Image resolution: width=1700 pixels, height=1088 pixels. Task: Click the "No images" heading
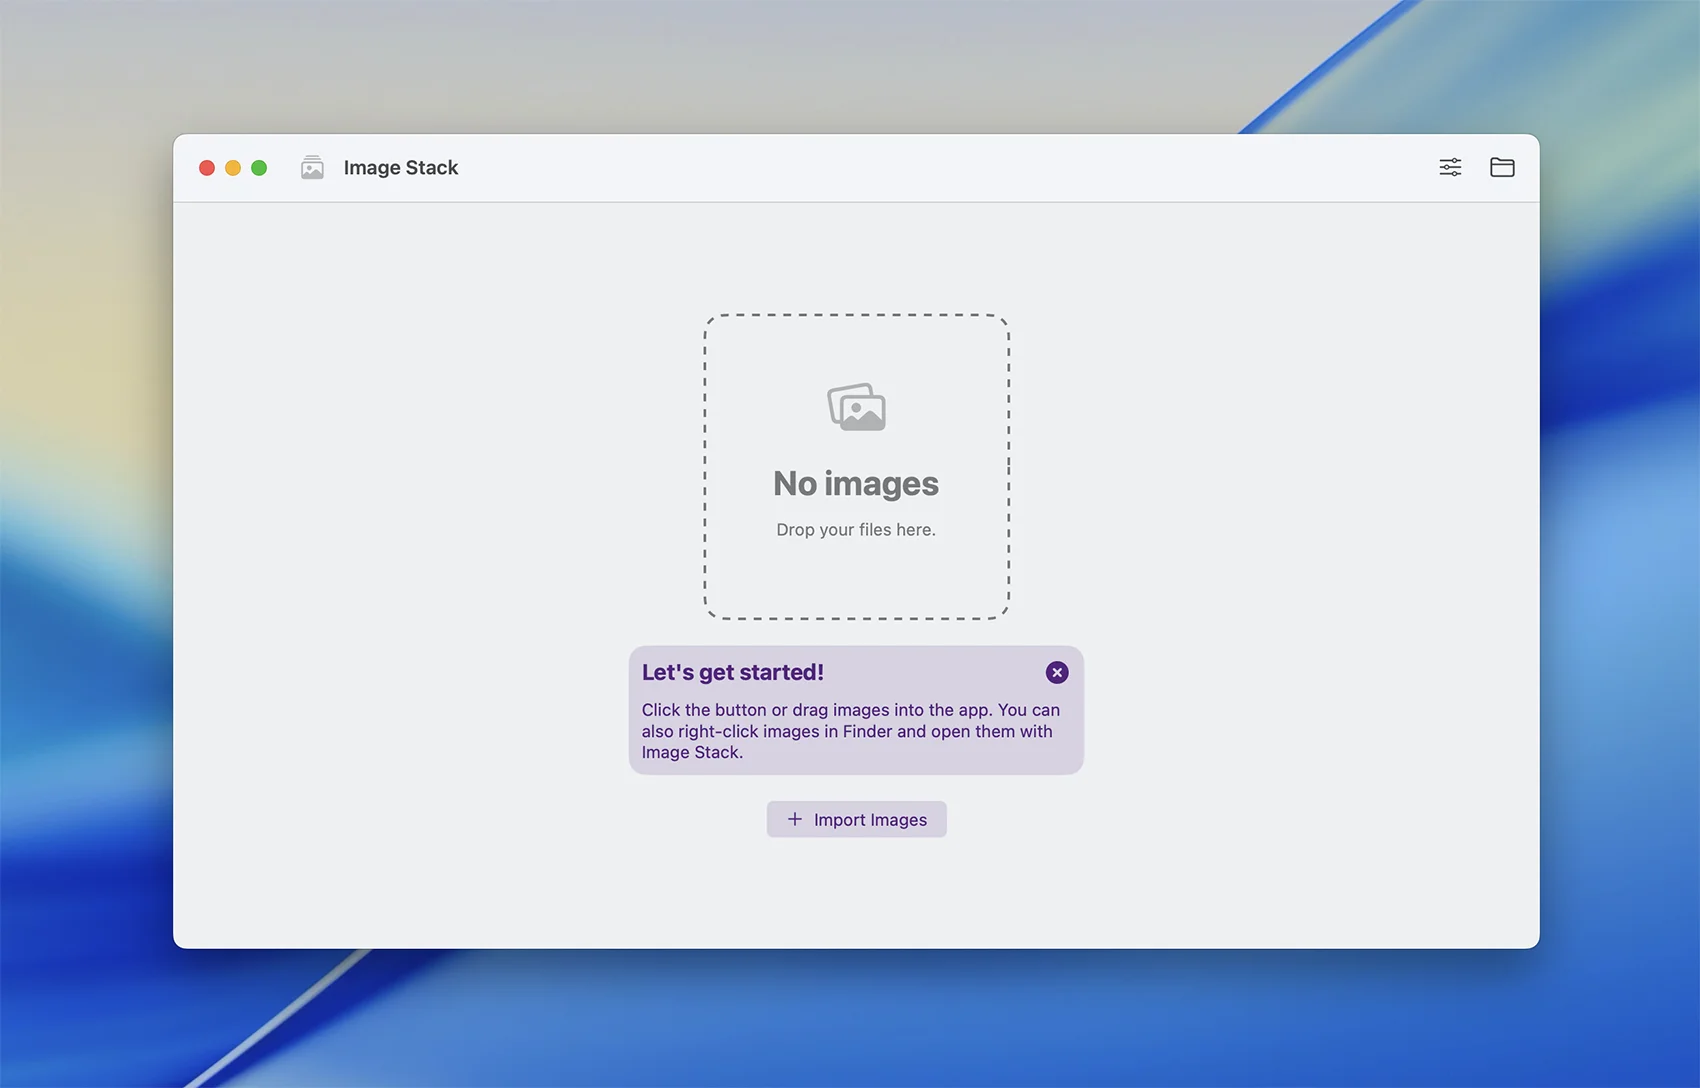click(855, 484)
